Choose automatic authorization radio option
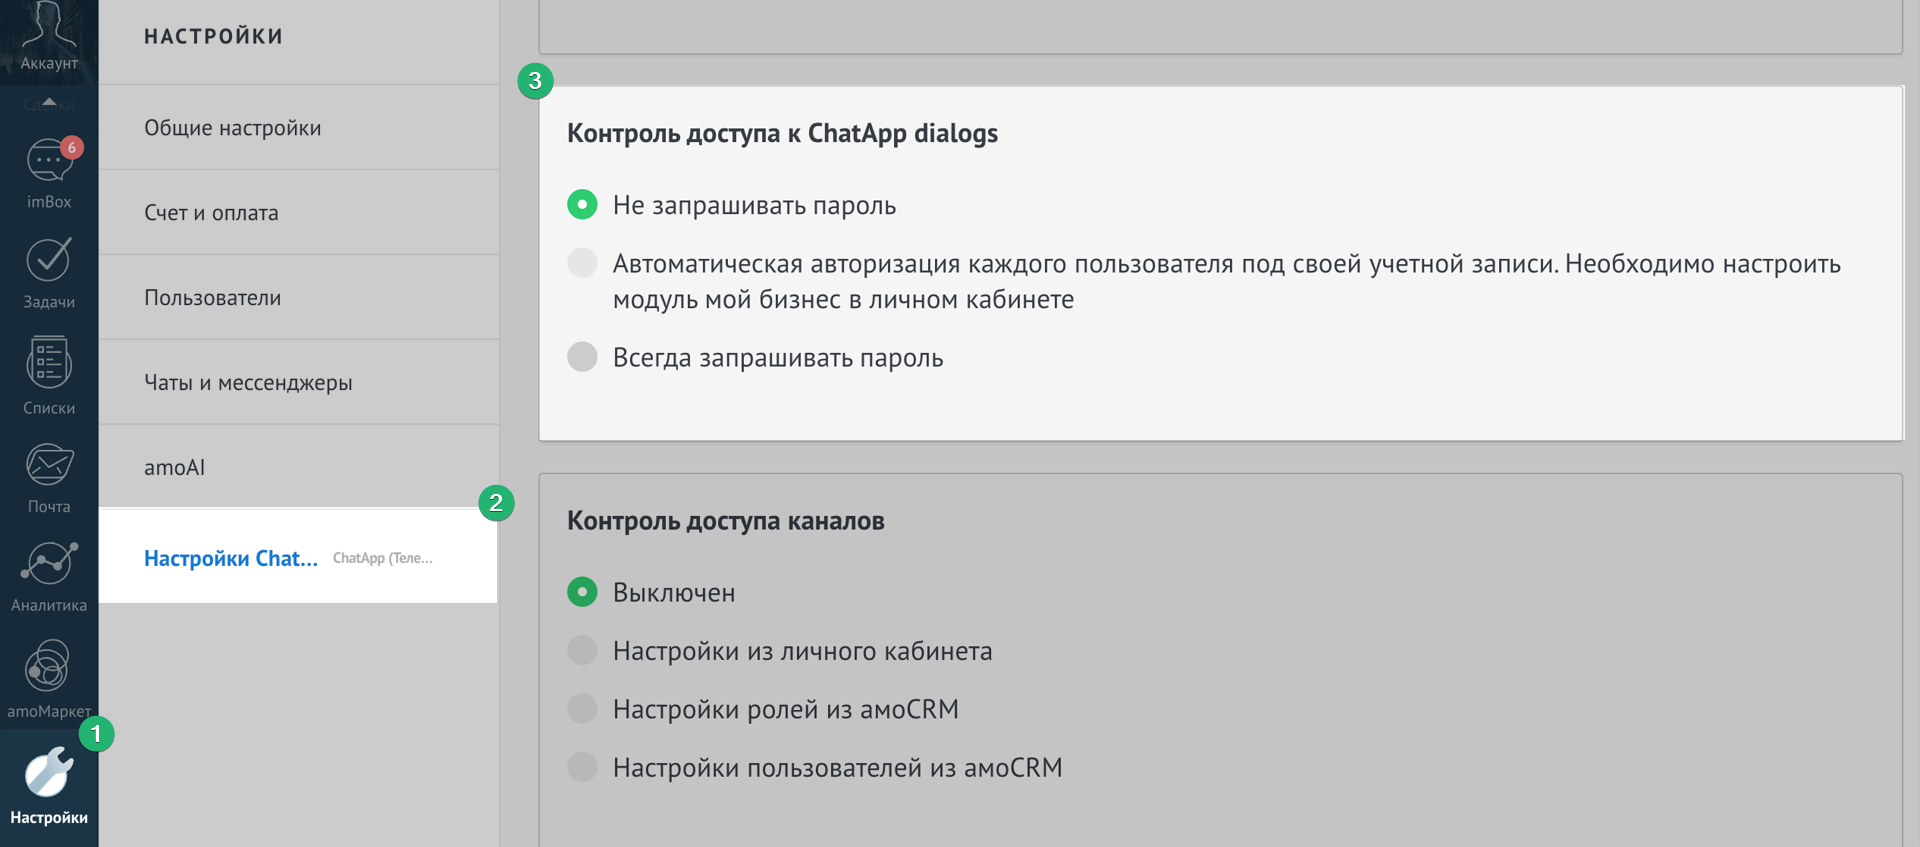The height and width of the screenshot is (847, 1920). [x=582, y=263]
